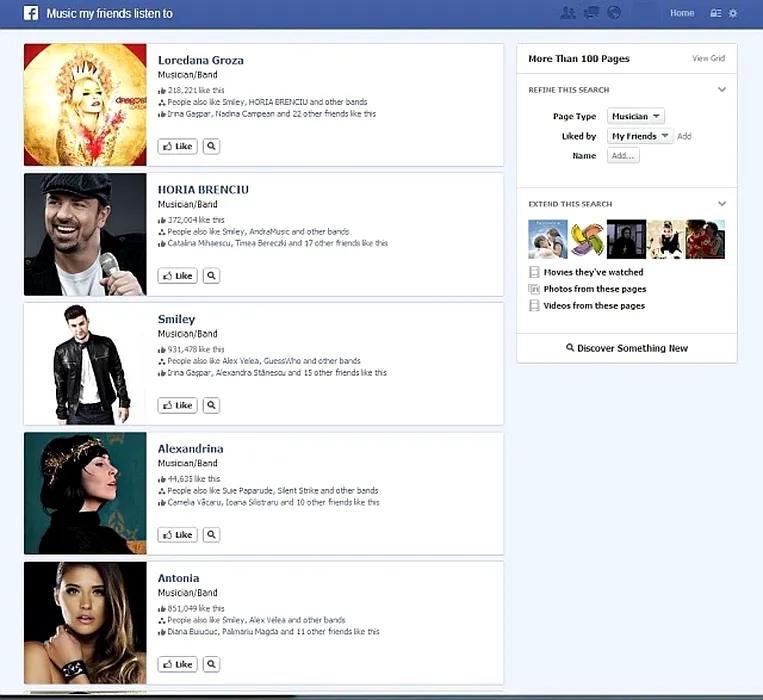Click the Name Add... input field

coord(623,156)
